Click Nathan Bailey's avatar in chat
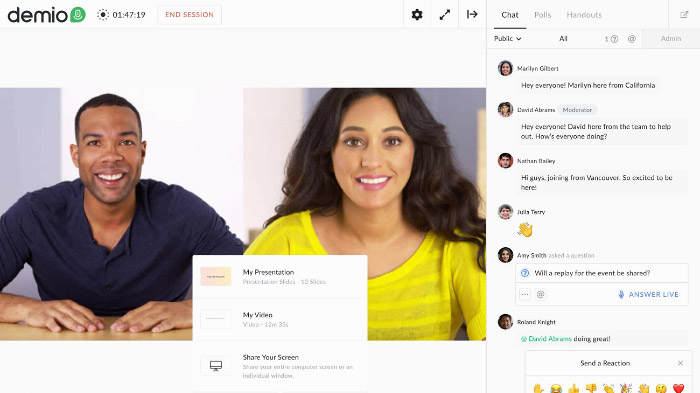This screenshot has width=700, height=393. pyautogui.click(x=505, y=160)
